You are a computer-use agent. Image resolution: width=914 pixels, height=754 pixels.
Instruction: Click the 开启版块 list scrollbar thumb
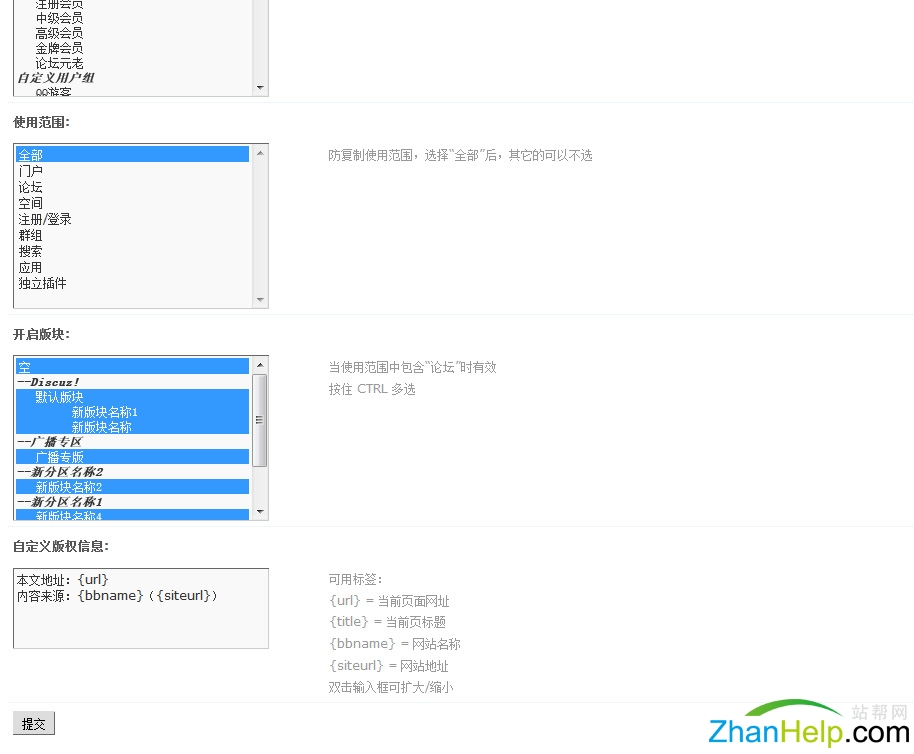click(260, 420)
